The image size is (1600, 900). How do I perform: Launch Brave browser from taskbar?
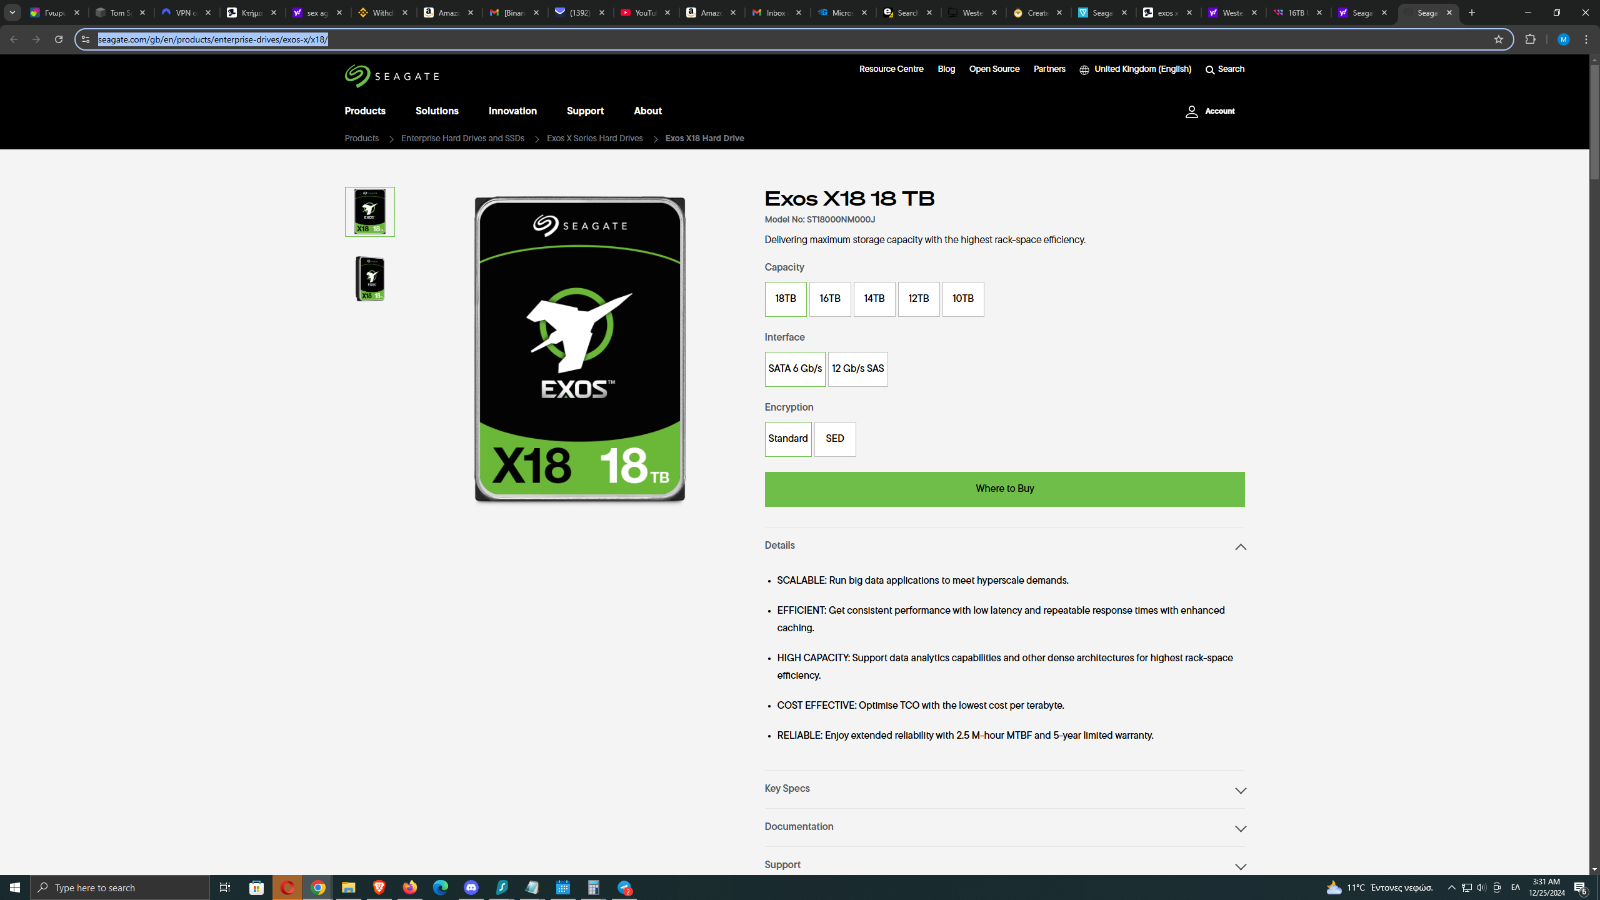pos(379,888)
